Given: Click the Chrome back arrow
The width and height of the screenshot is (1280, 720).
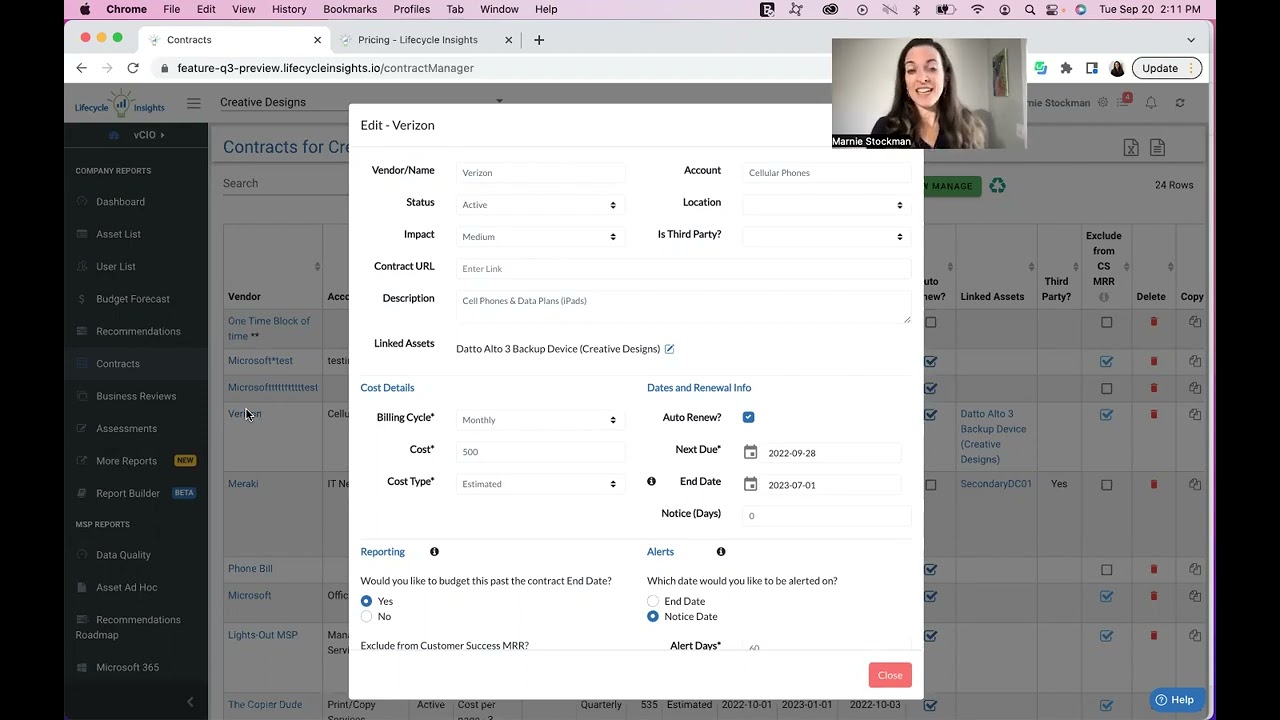Looking at the screenshot, I should tap(82, 68).
